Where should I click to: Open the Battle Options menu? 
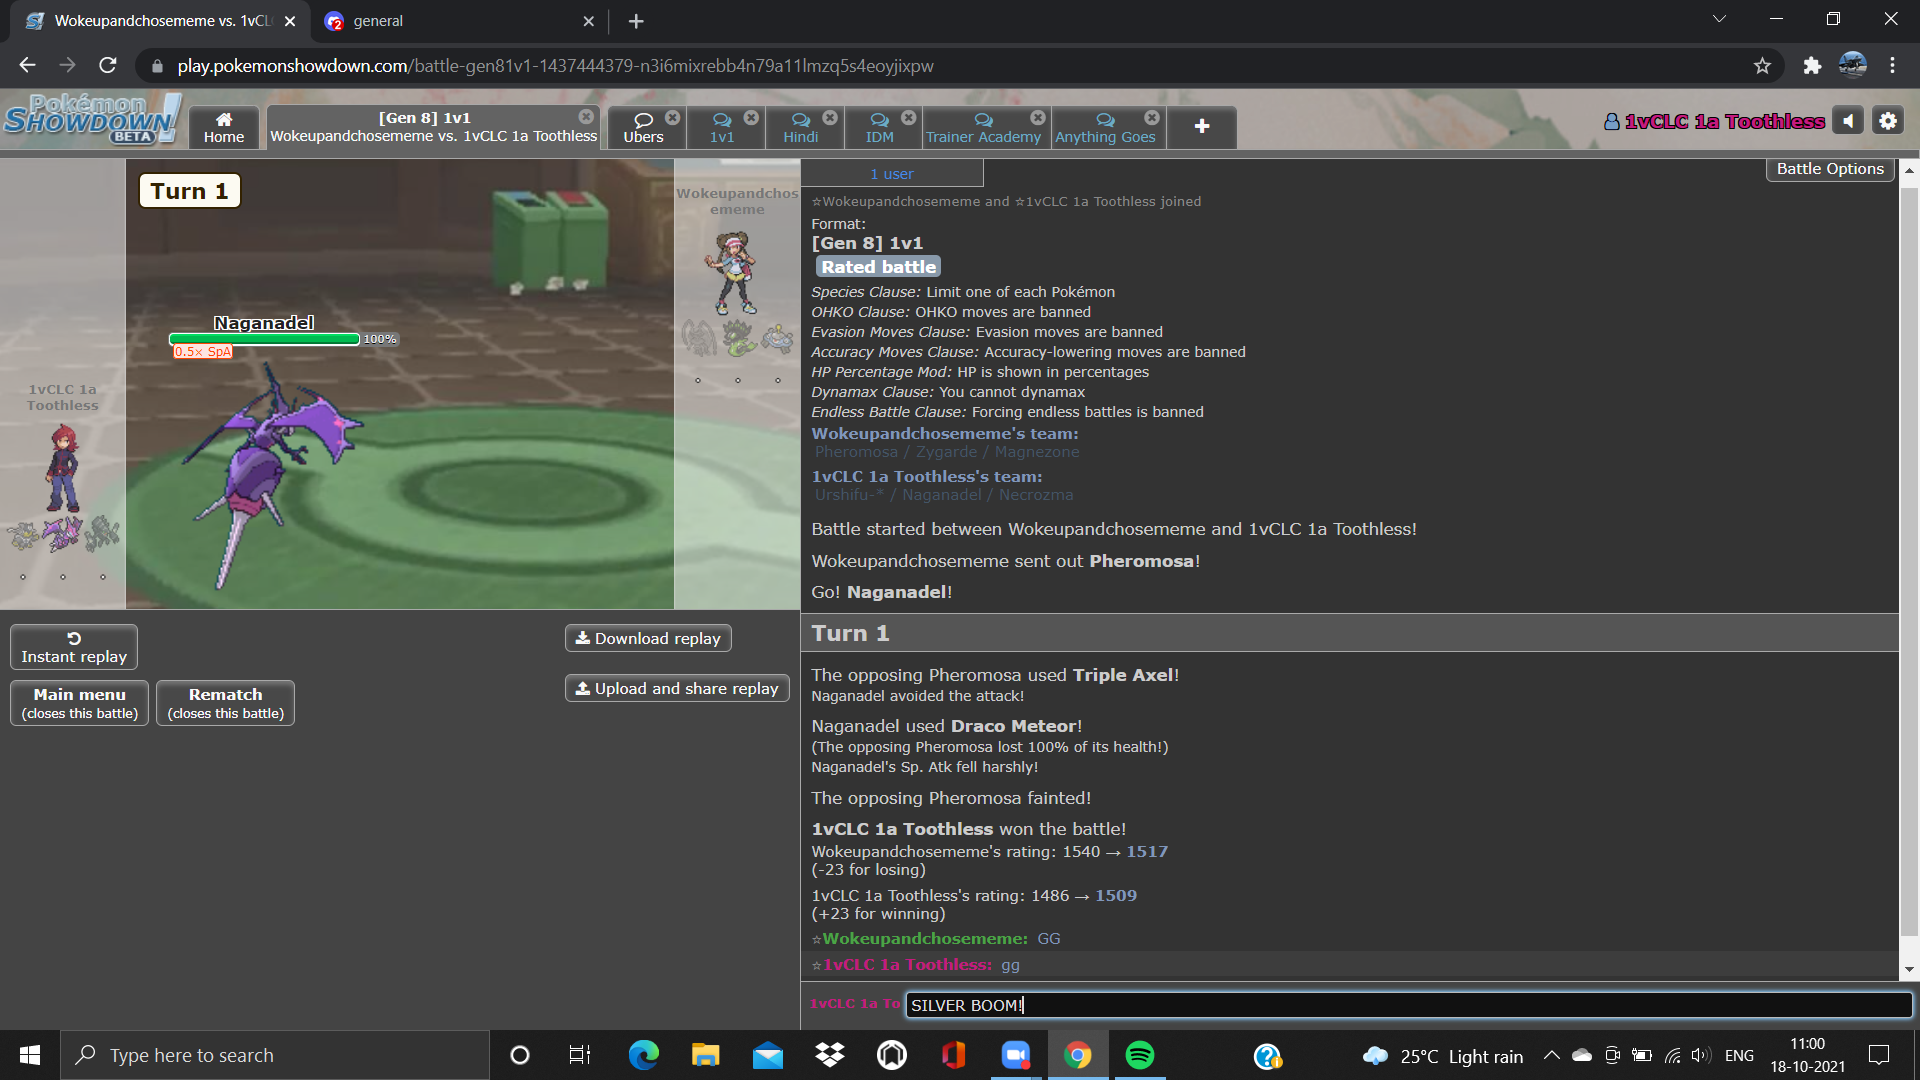pos(1830,169)
